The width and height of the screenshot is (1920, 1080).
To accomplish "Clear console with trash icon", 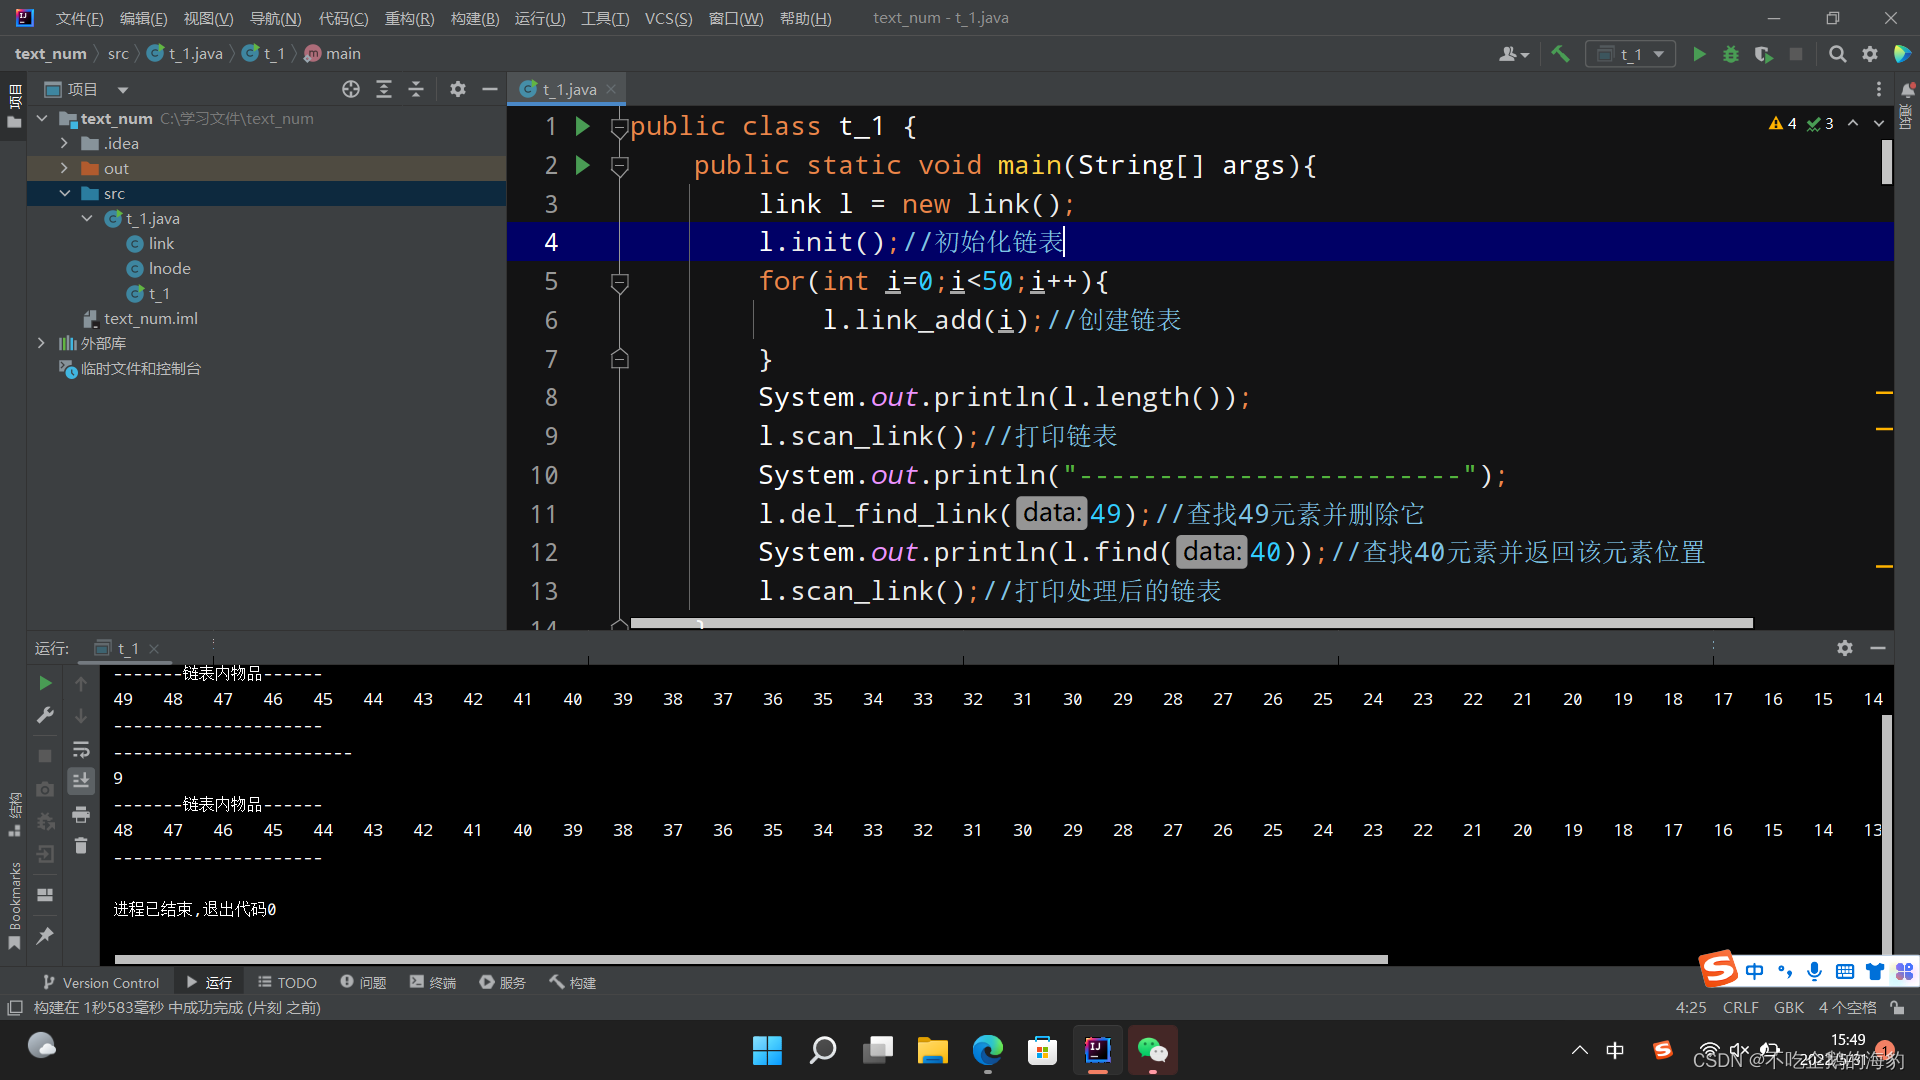I will (81, 846).
